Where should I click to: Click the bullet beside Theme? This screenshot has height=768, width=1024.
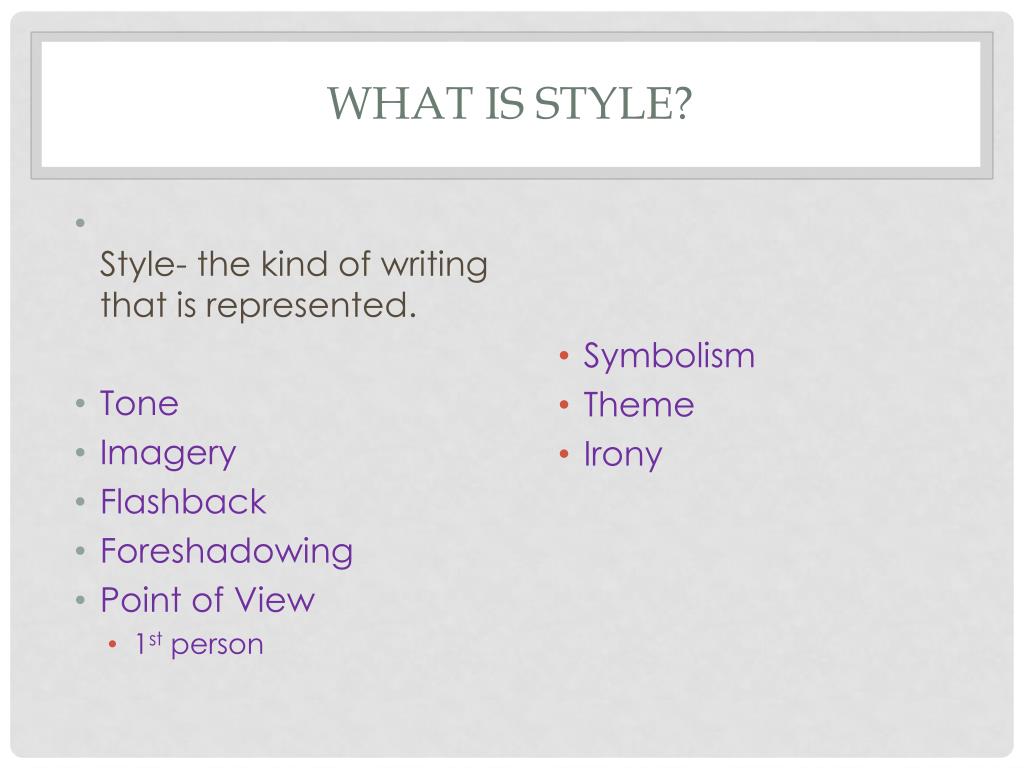pyautogui.click(x=564, y=405)
